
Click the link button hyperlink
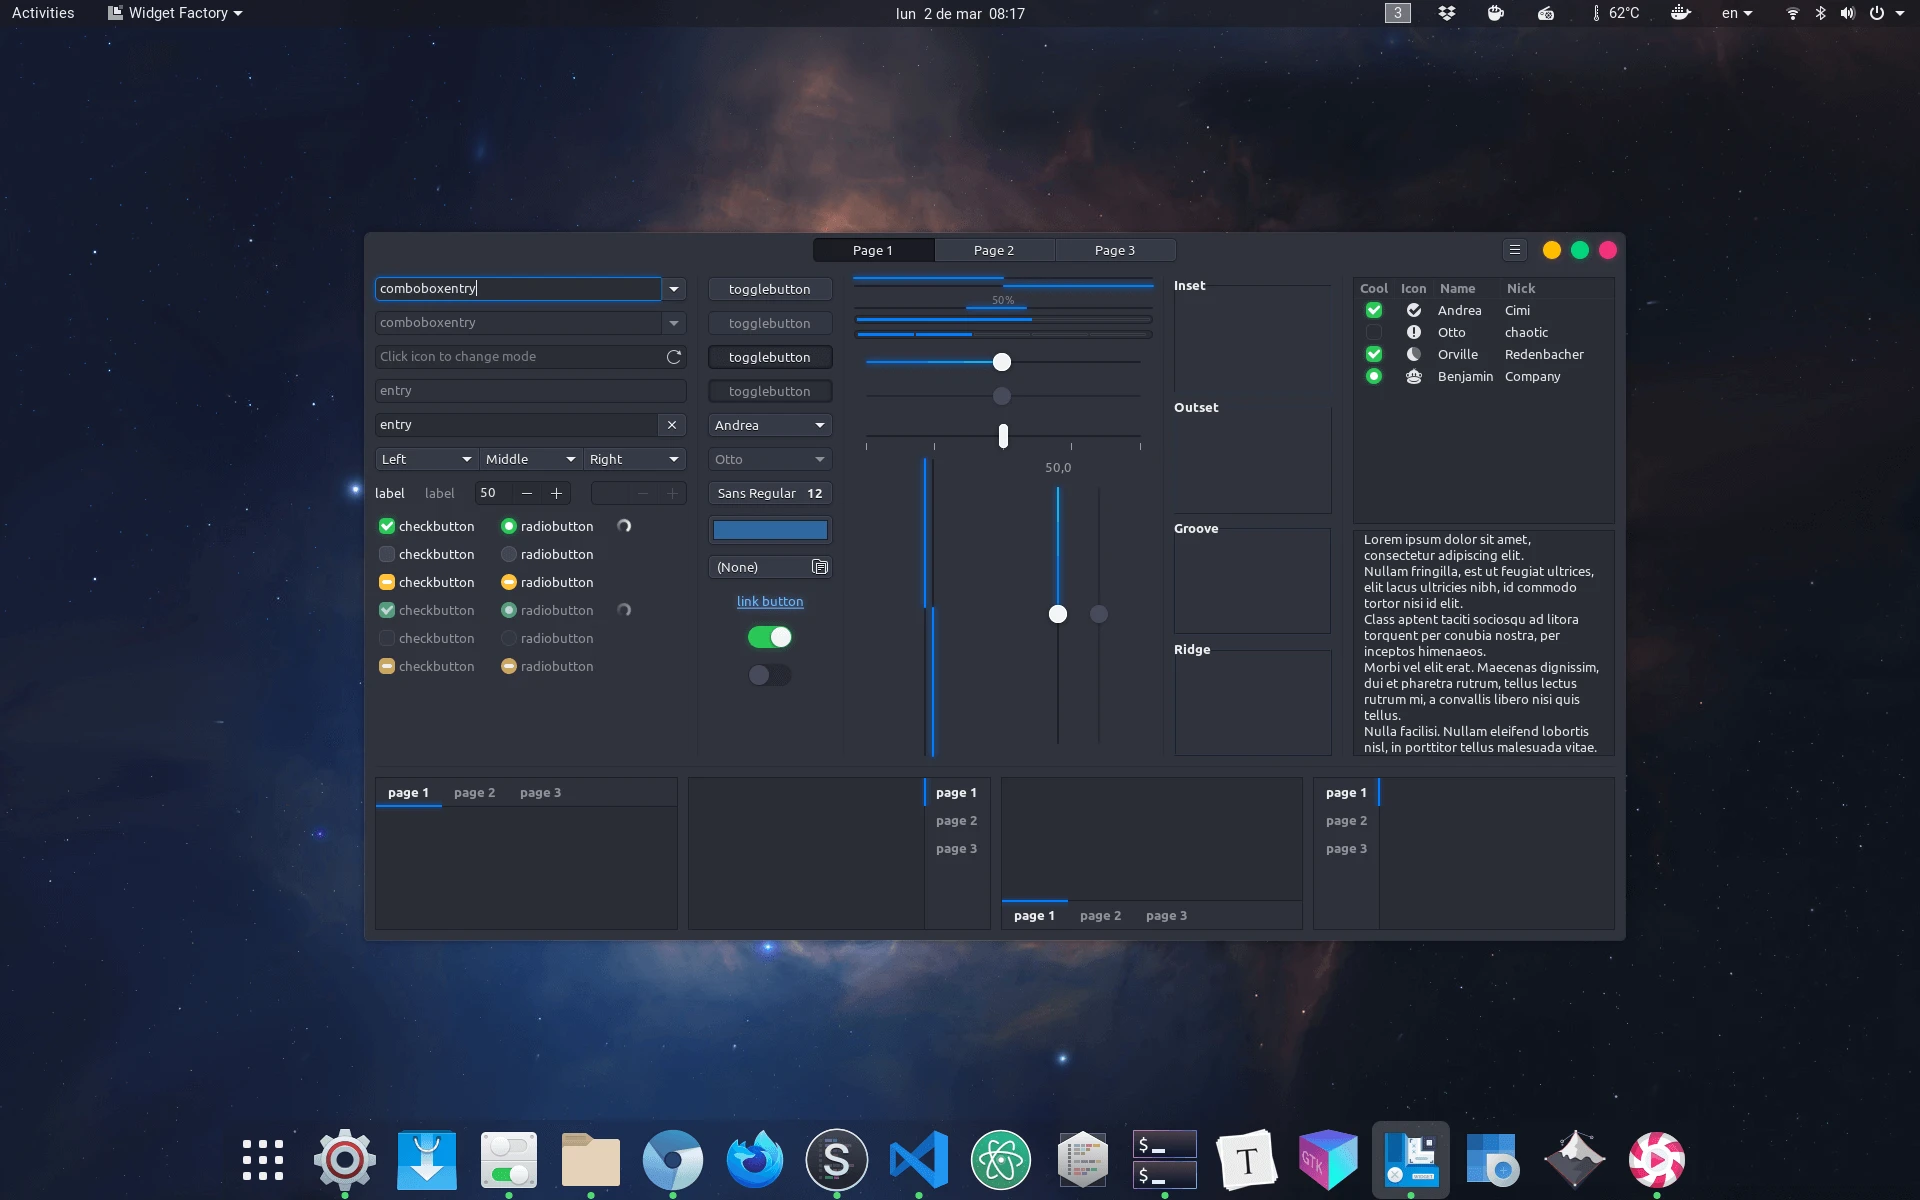pos(769,601)
